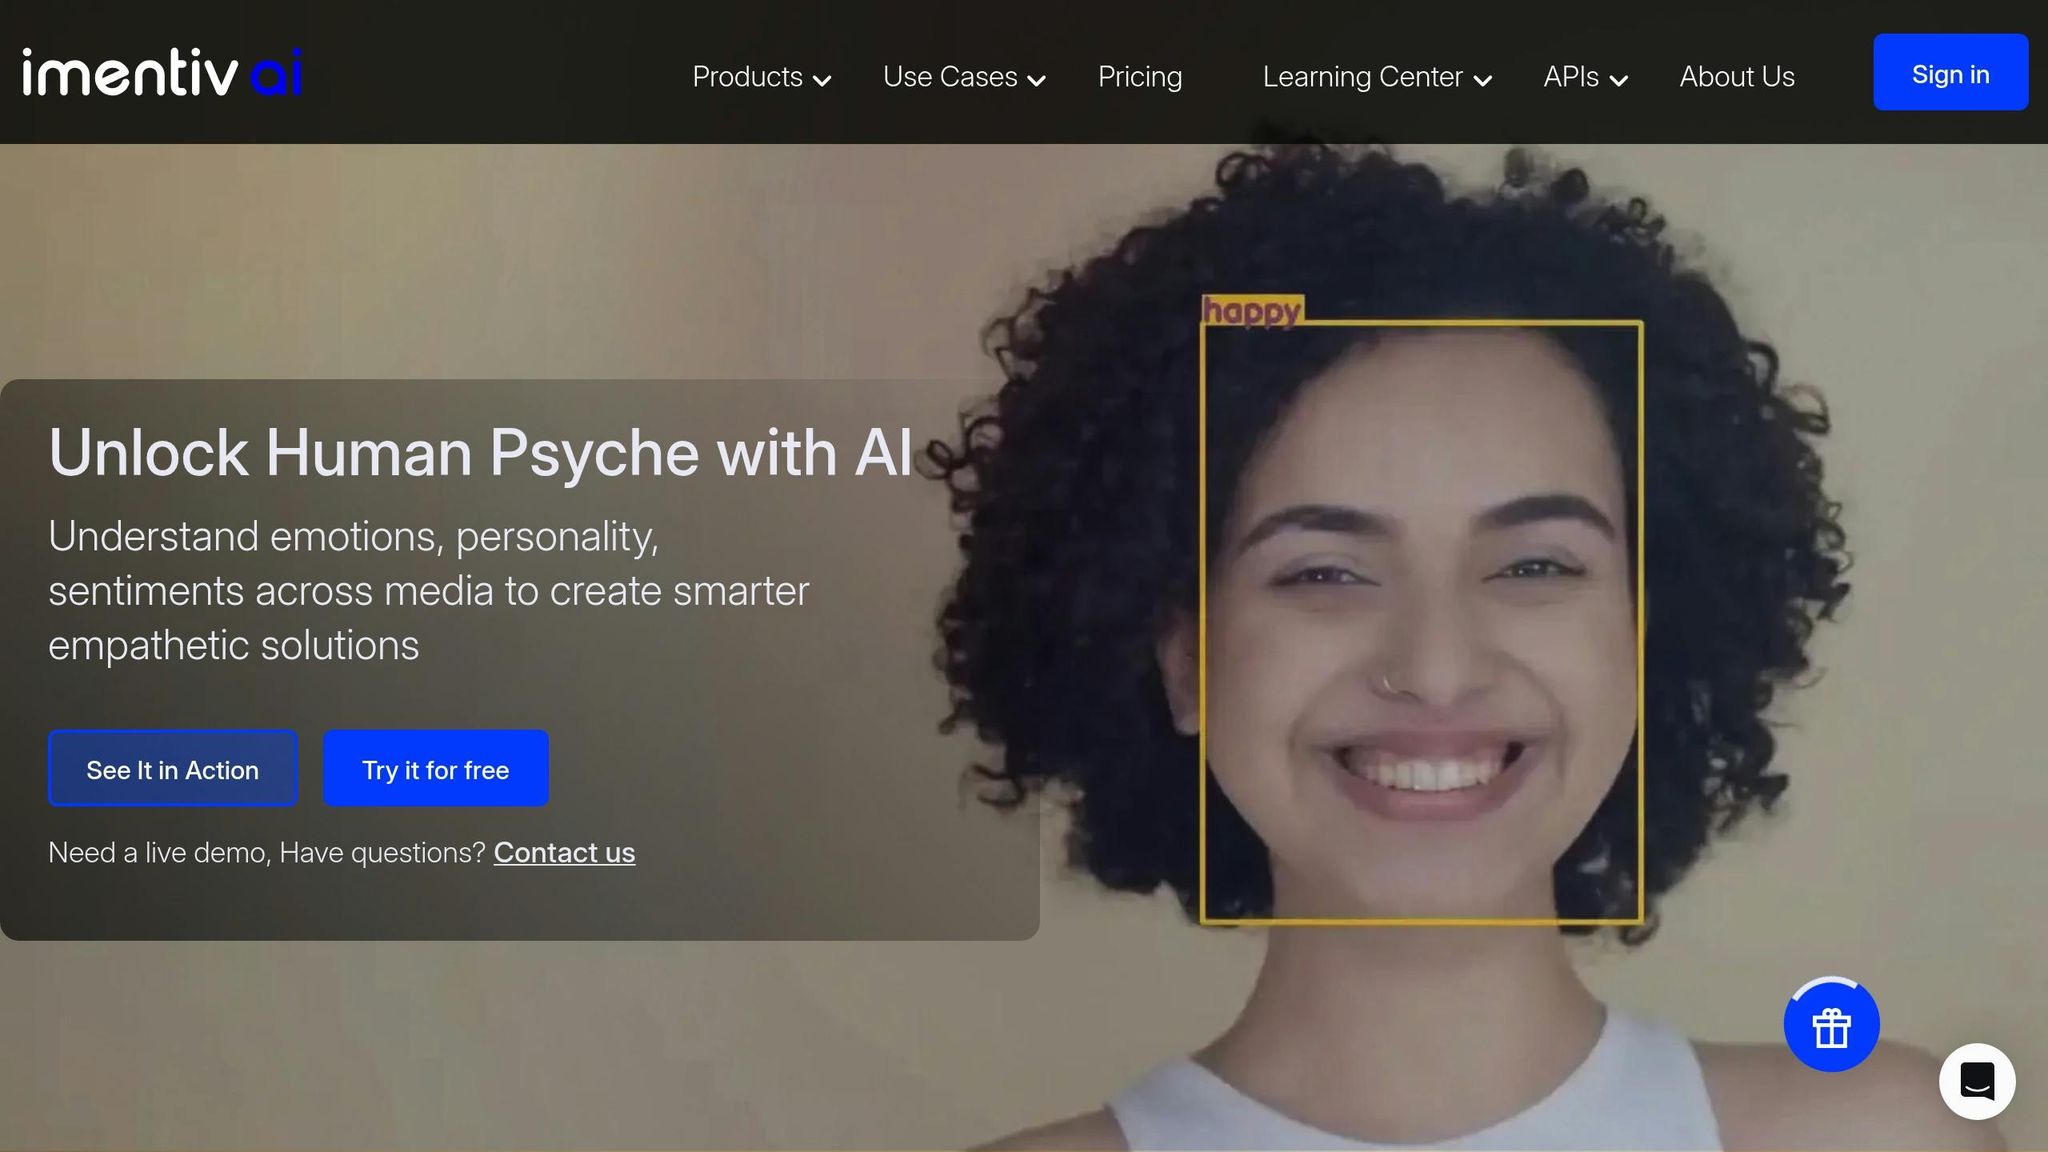This screenshot has width=2048, height=1152.
Task: Follow the Contact us link
Action: pyautogui.click(x=564, y=852)
